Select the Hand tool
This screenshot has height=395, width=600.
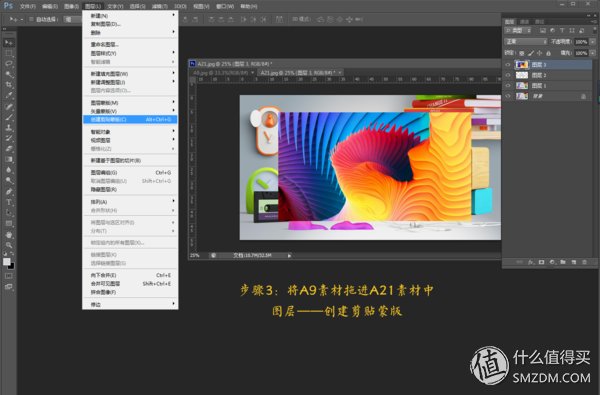(9, 235)
